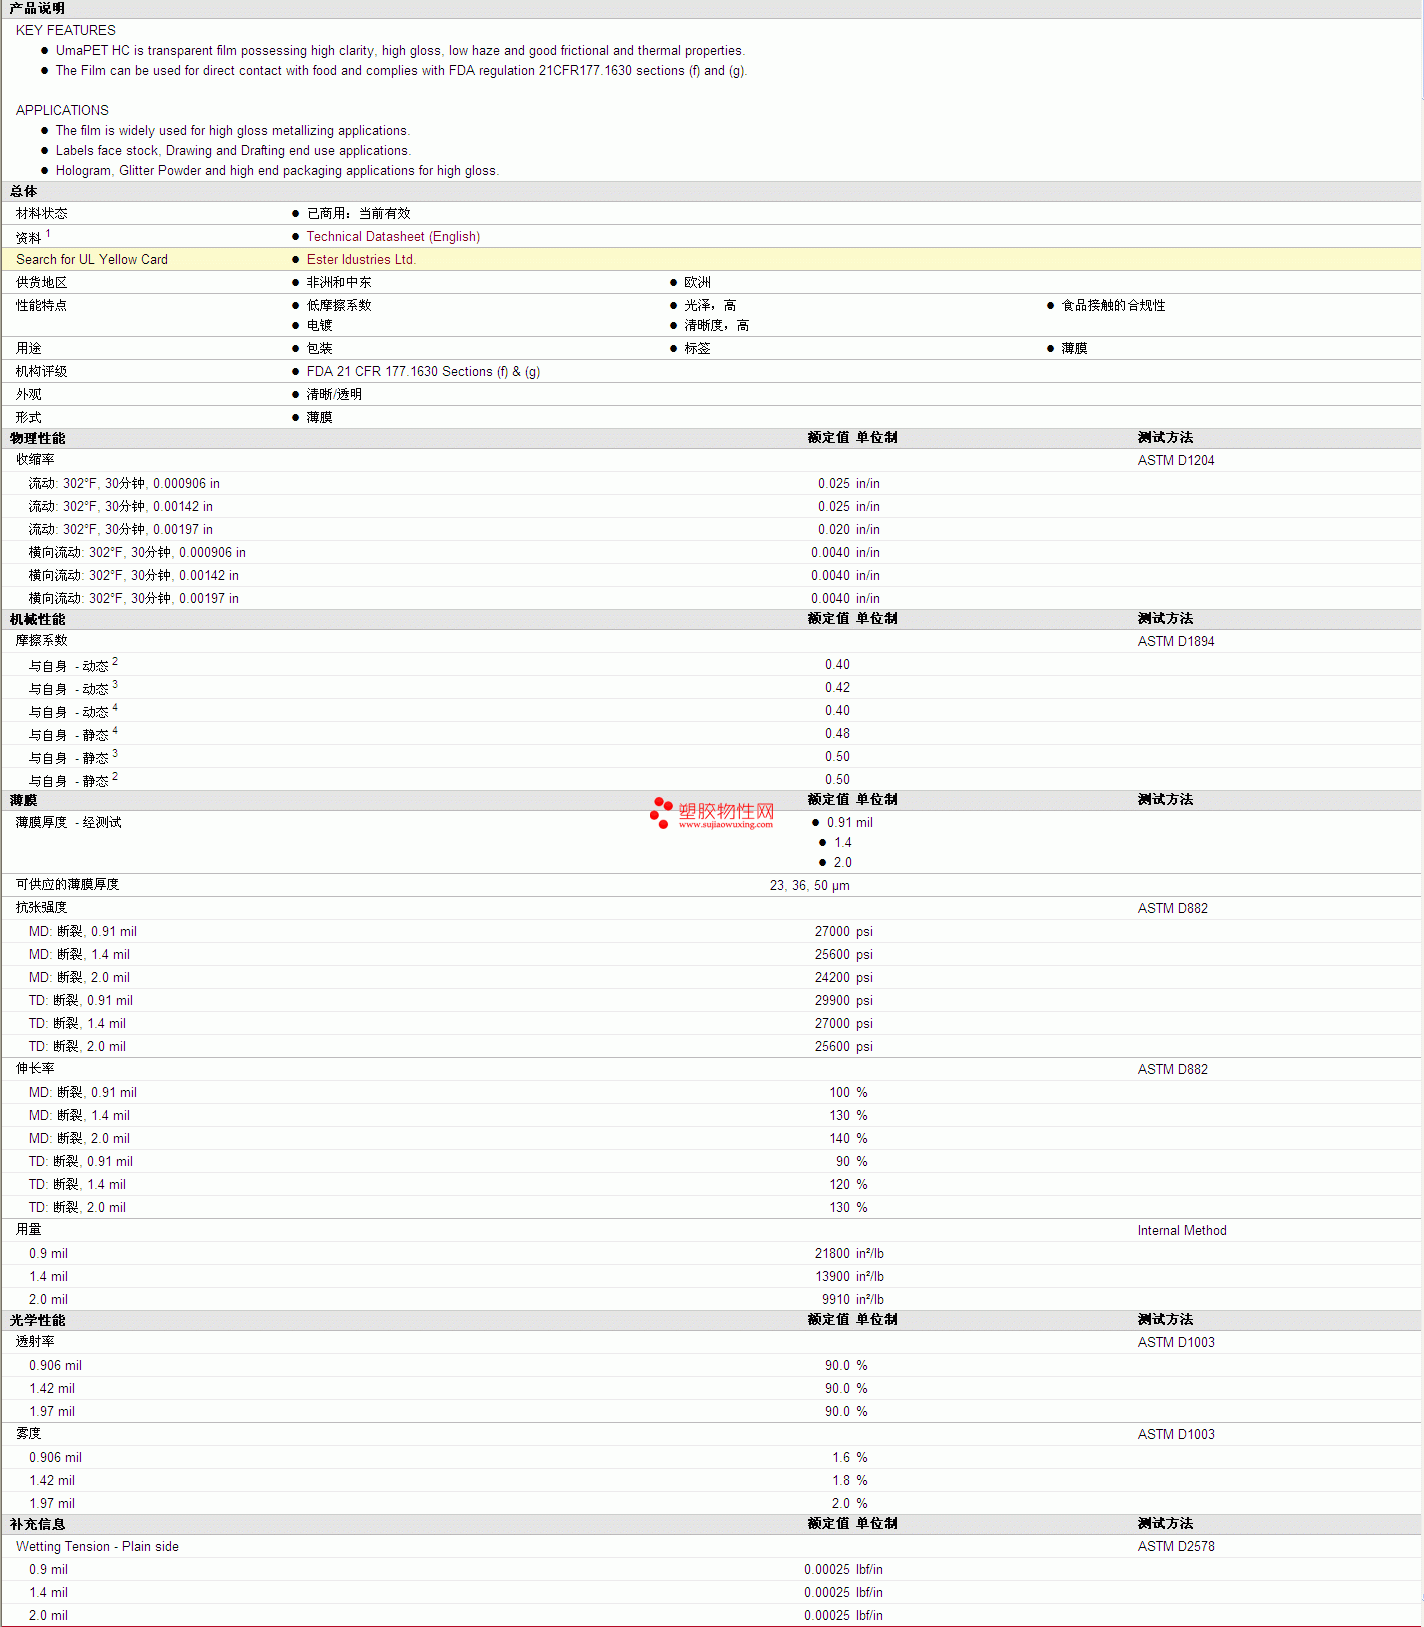Click the Search for UL Yellow Card label
Image resolution: width=1424 pixels, height=1627 pixels.
(x=92, y=260)
